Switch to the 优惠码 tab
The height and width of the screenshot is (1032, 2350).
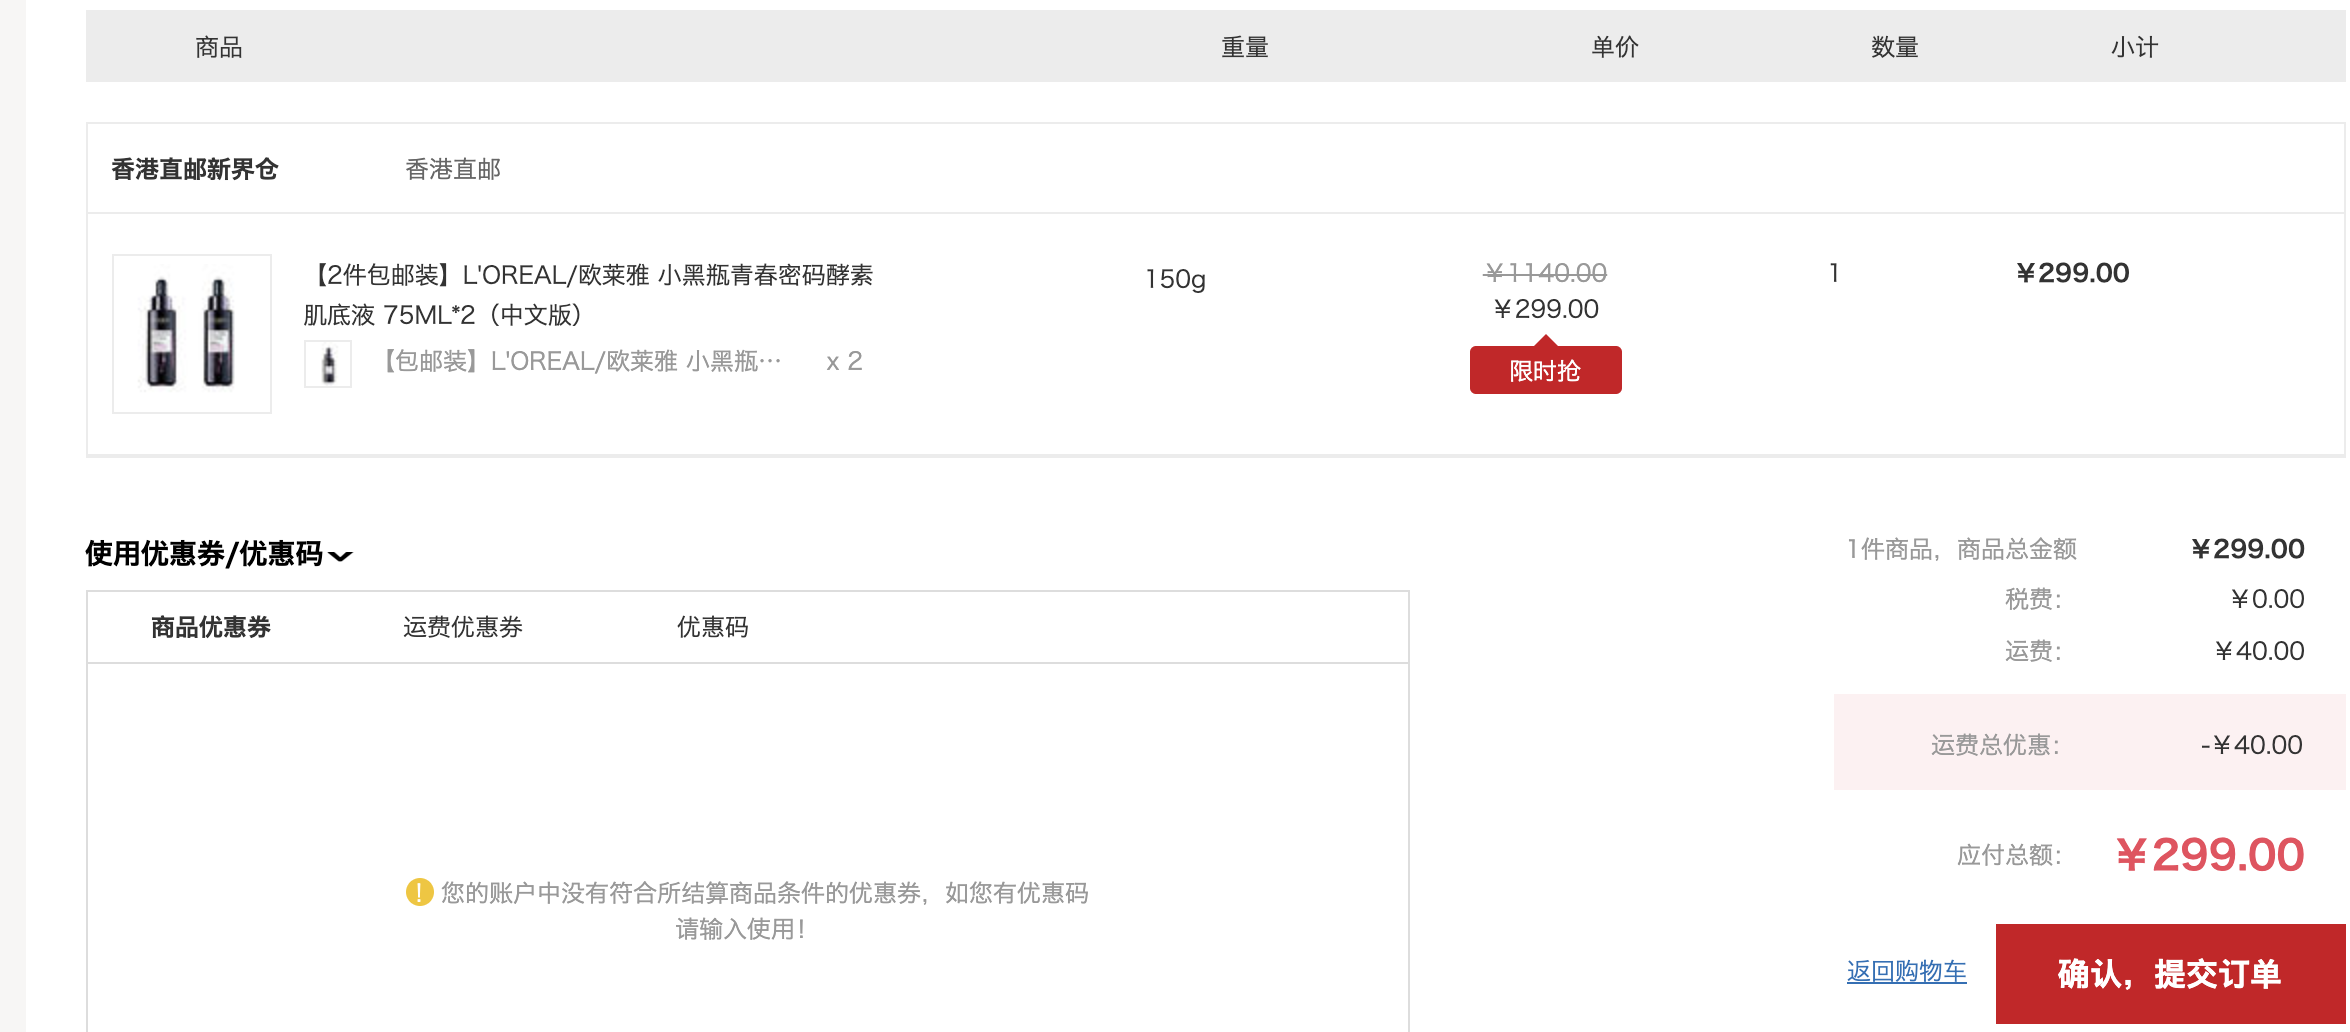click(x=713, y=627)
